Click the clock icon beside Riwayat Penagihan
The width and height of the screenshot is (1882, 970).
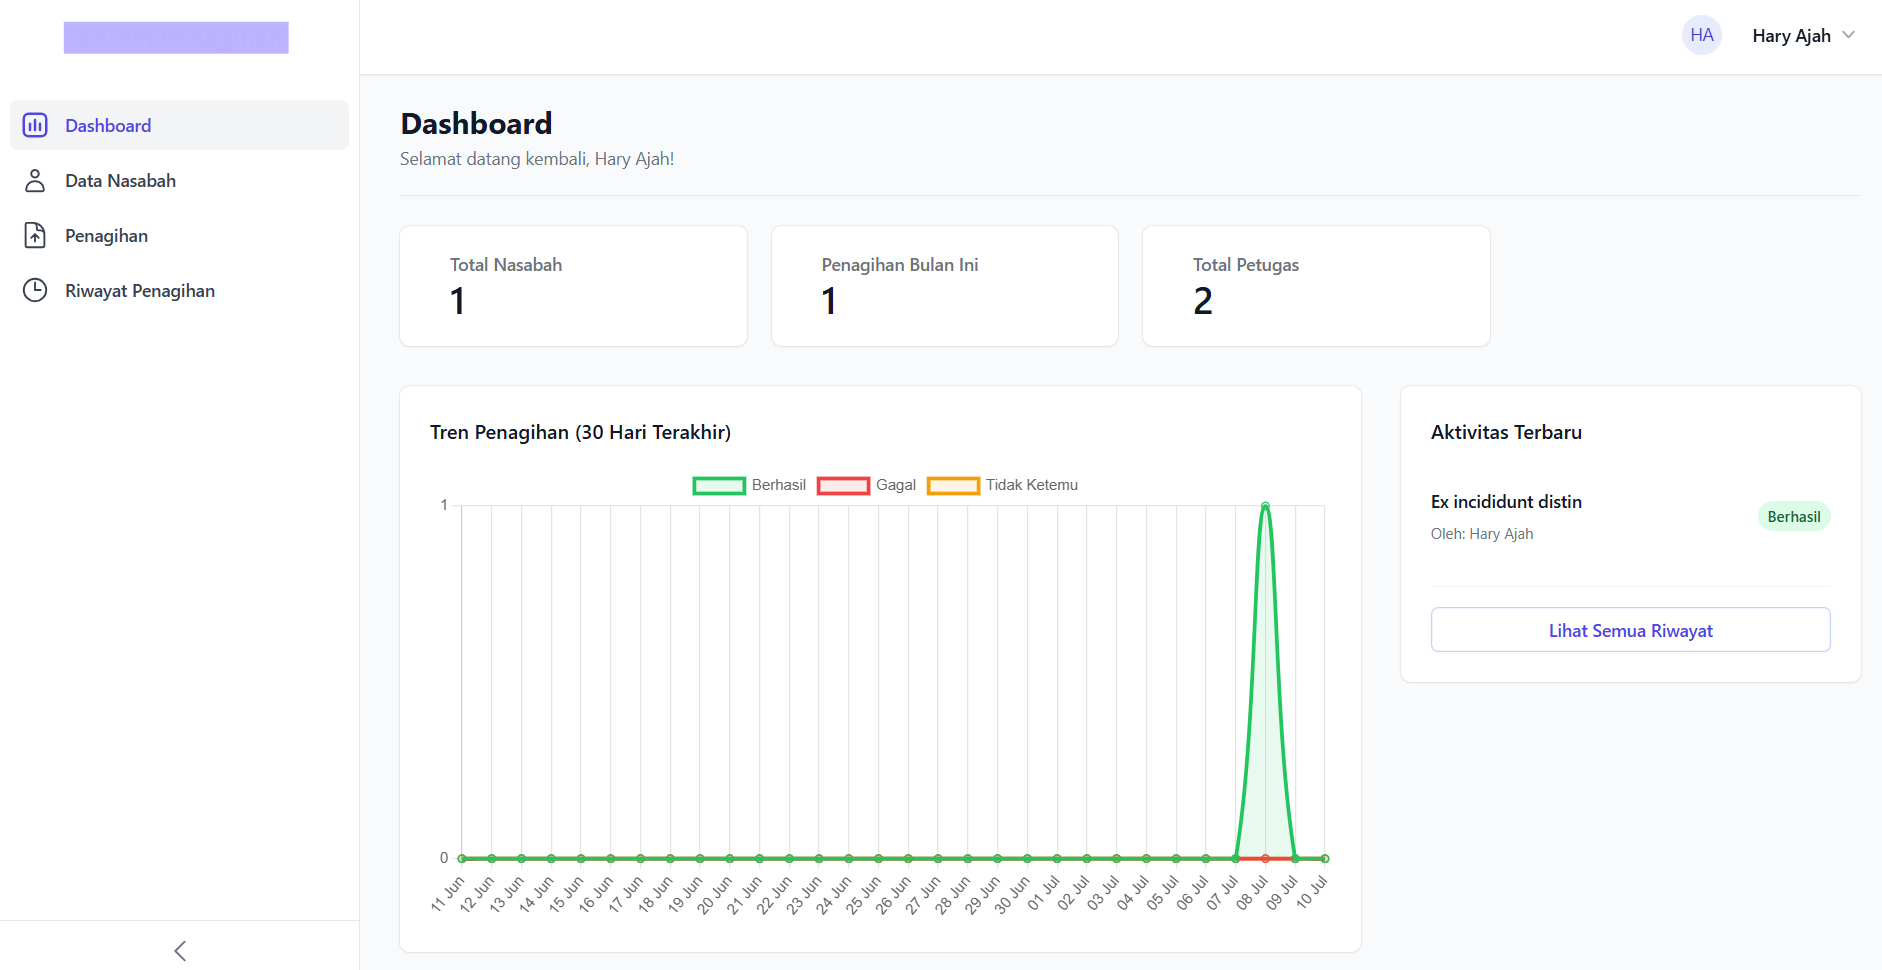tap(35, 290)
